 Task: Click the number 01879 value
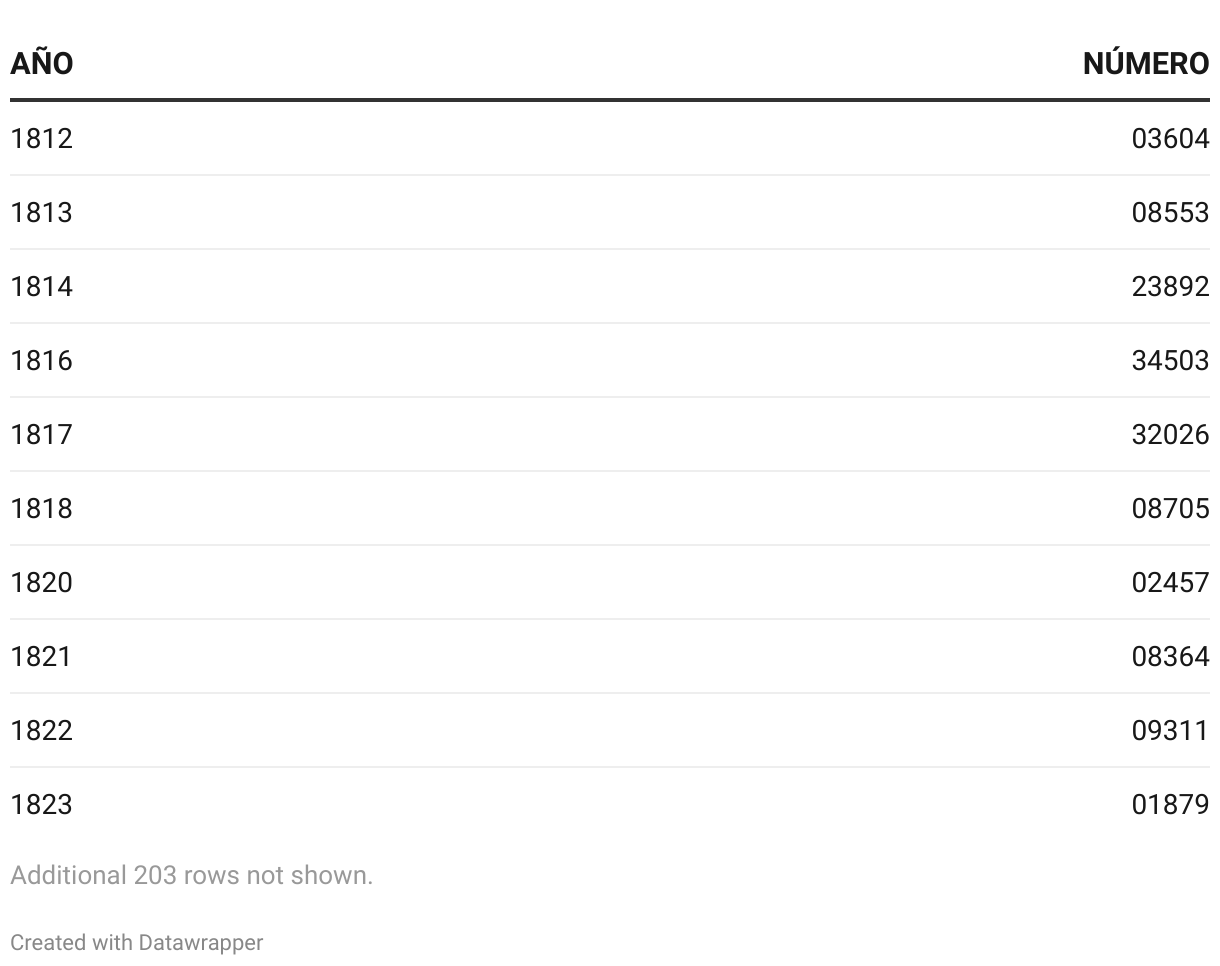[1170, 804]
